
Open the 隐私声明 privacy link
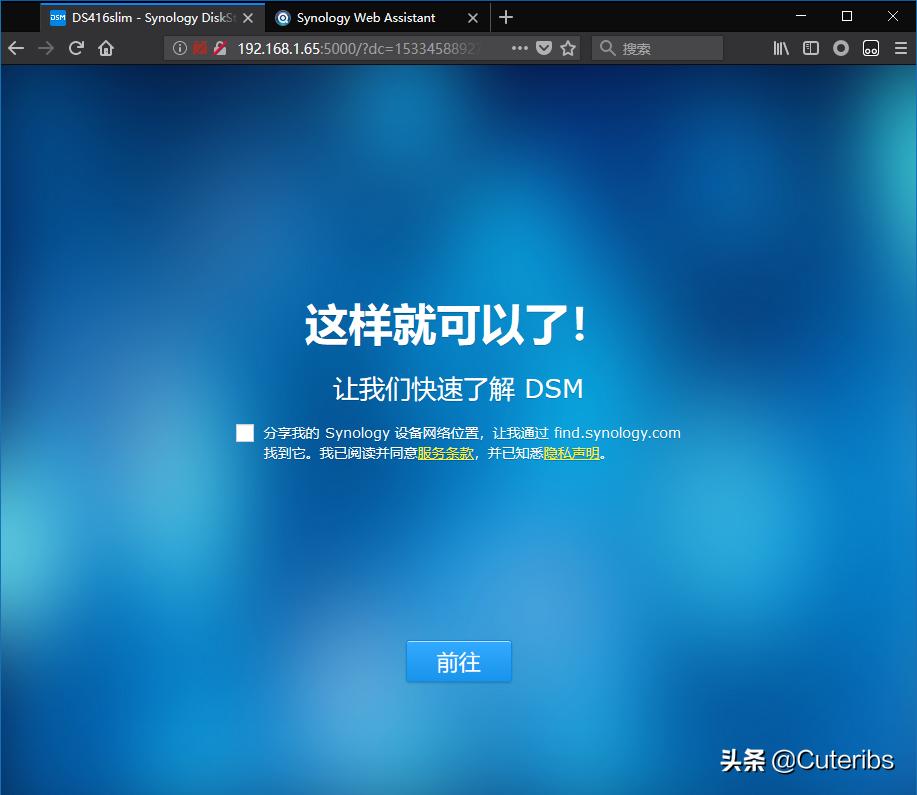coord(570,453)
